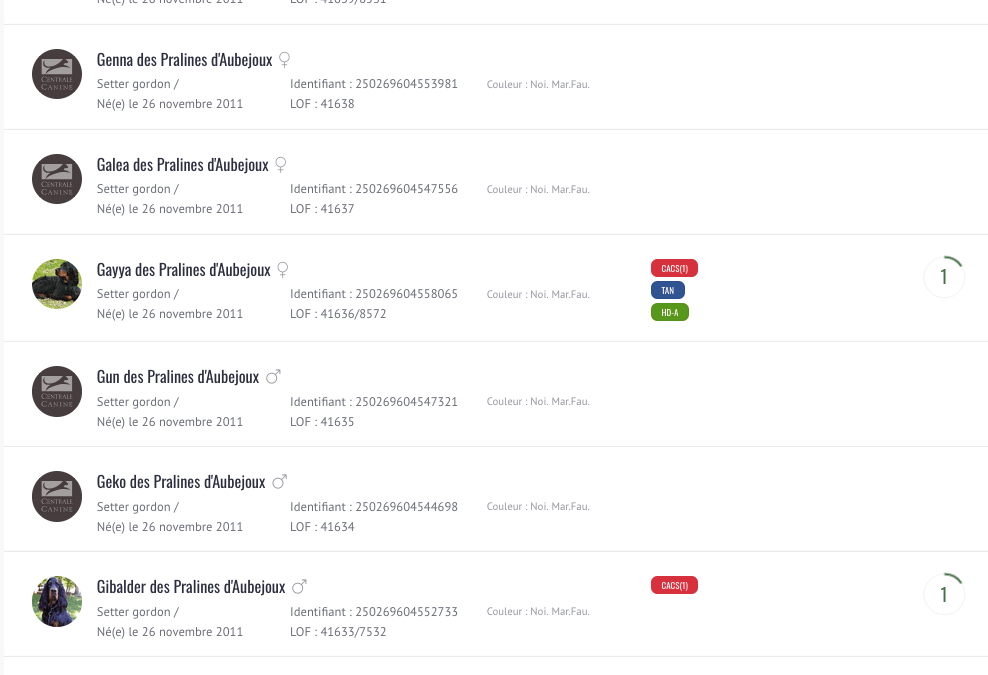Open Gibalder's dog photo thumbnail
This screenshot has width=988, height=675.
coord(57,601)
